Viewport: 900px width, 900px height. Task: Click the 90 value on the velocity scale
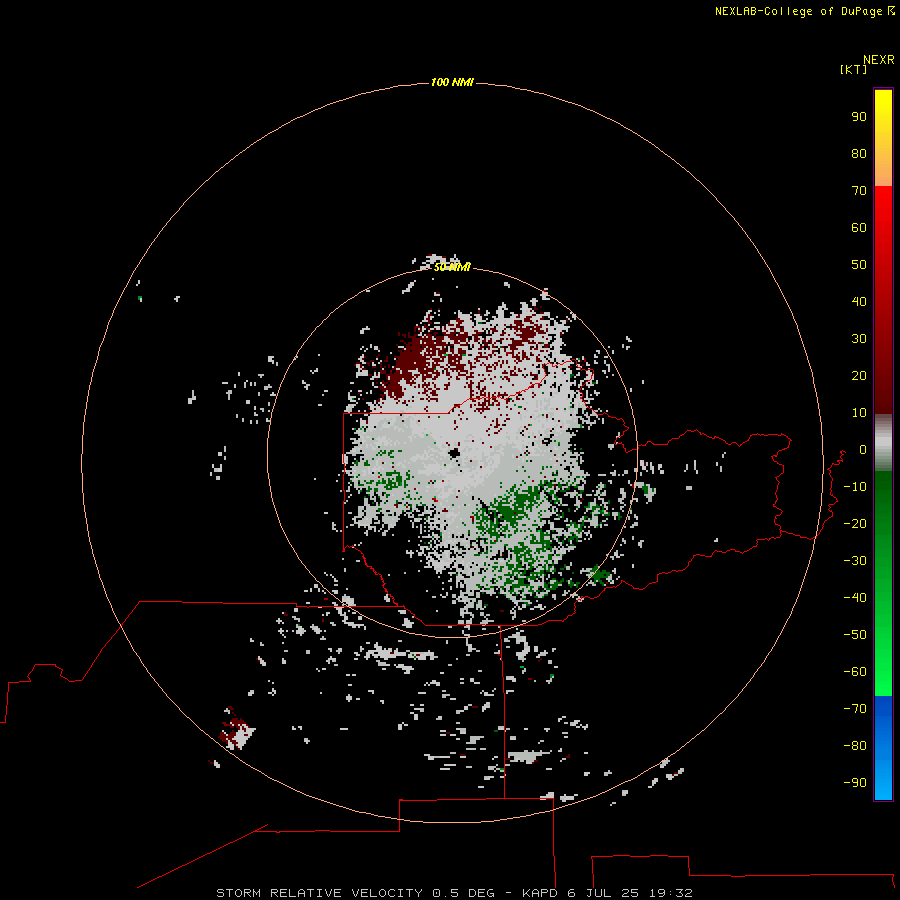pos(859,117)
